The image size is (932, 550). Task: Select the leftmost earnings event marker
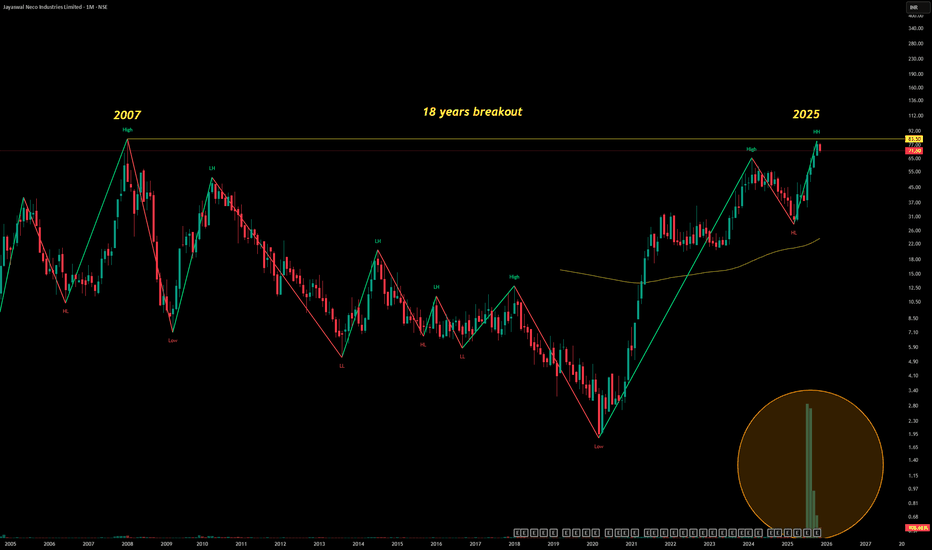(518, 531)
